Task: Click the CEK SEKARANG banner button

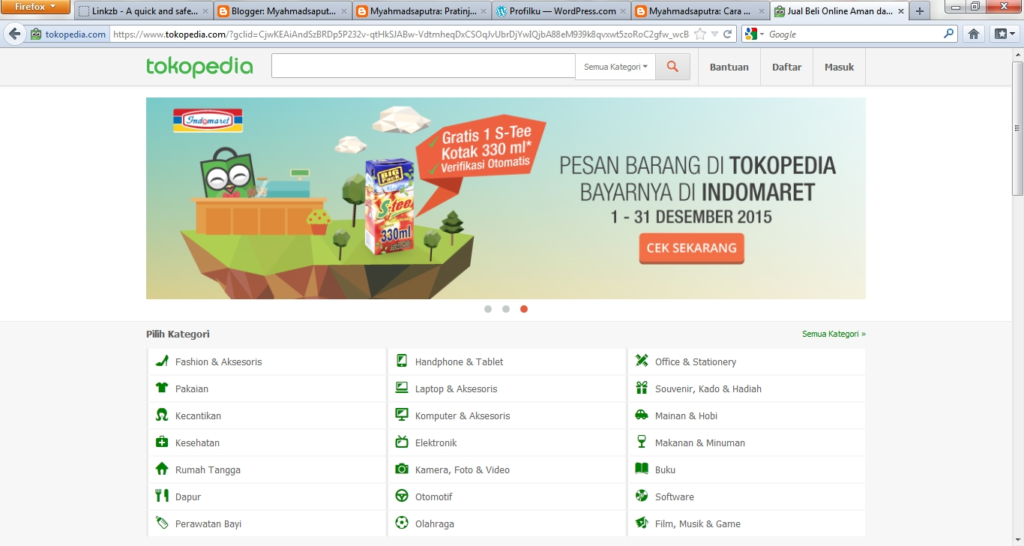Action: click(691, 248)
